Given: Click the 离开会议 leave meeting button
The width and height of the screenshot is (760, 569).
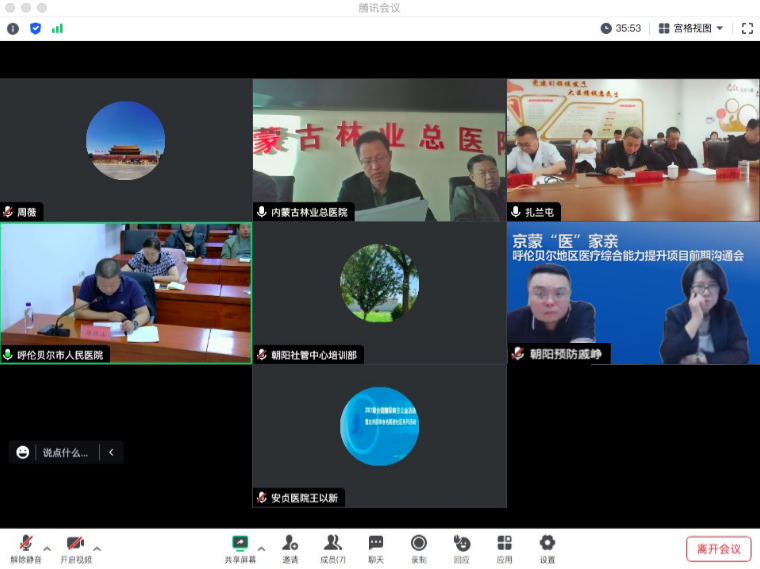Looking at the screenshot, I should point(719,549).
